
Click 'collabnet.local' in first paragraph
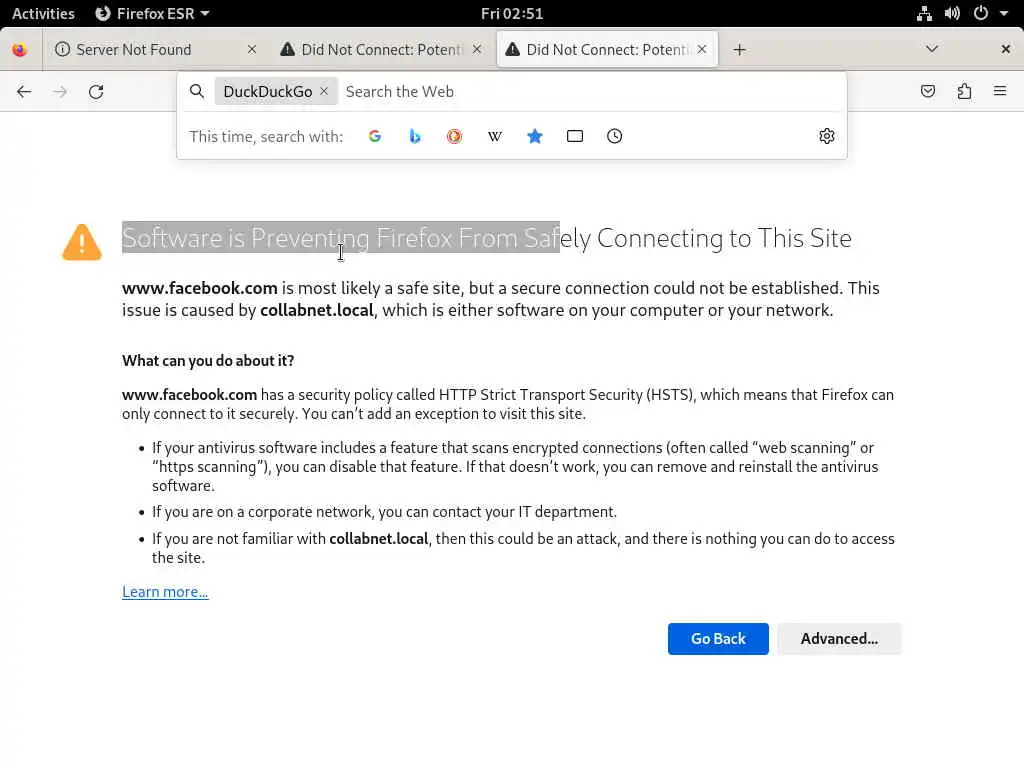317,310
